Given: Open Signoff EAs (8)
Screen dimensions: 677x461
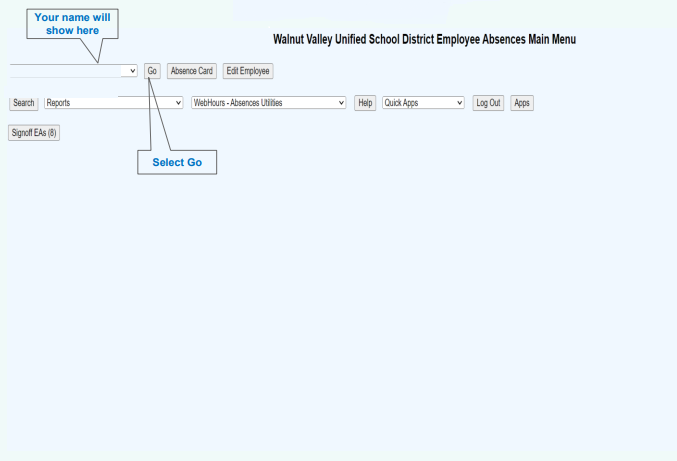Looking at the screenshot, I should [34, 133].
